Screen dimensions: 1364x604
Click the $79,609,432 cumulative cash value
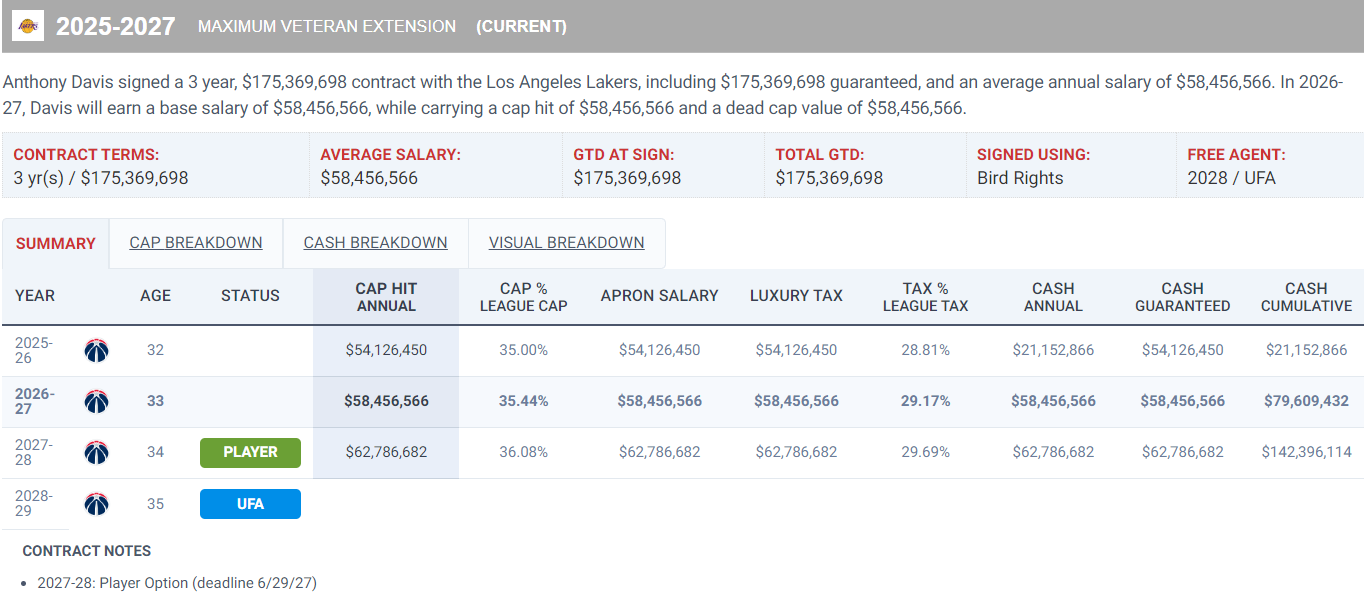[1306, 401]
